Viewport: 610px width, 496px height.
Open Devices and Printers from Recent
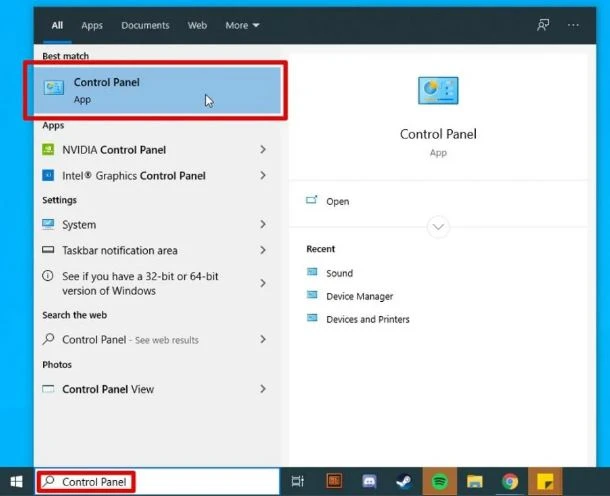click(x=368, y=319)
